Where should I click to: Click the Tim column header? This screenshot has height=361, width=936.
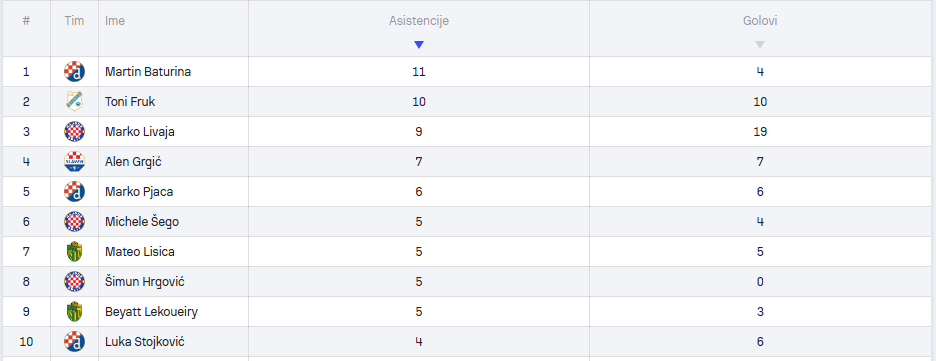point(75,21)
